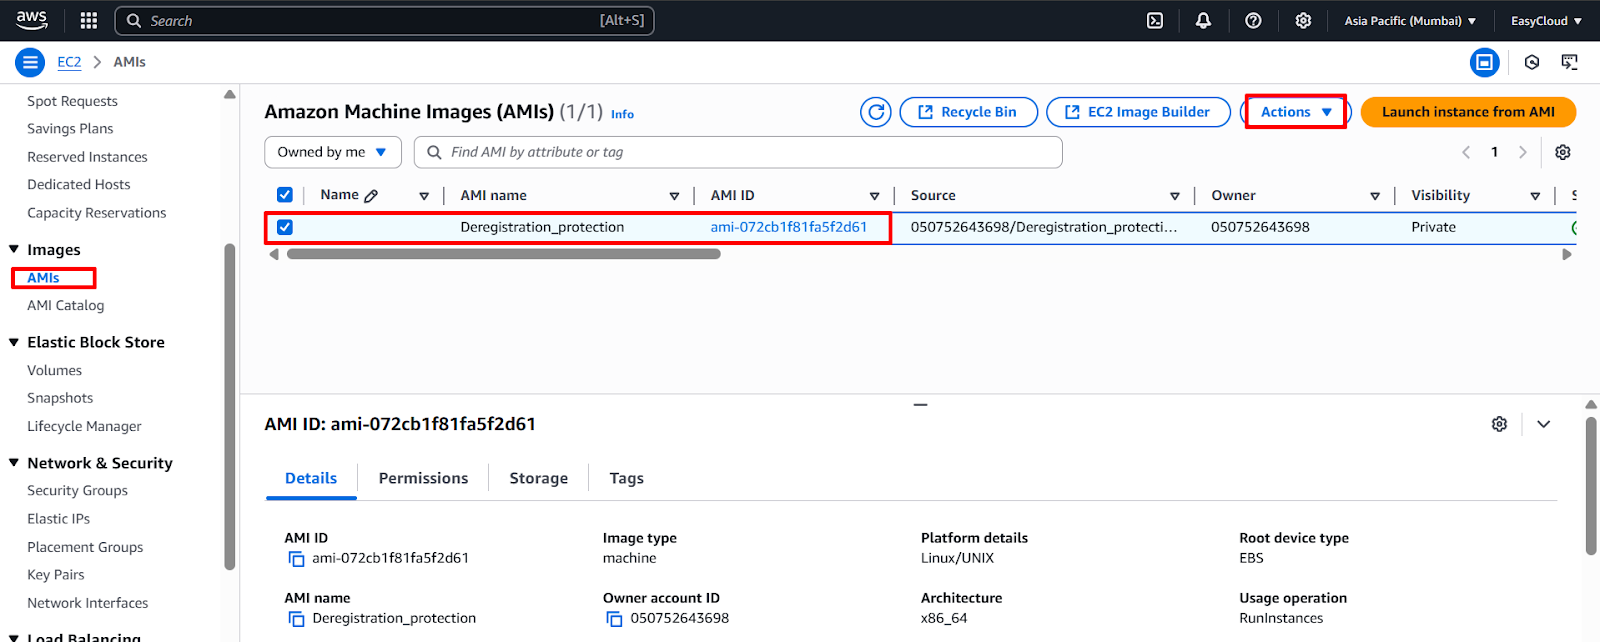The width and height of the screenshot is (1600, 642).
Task: Open Security Groups in the sidebar
Action: click(x=78, y=491)
